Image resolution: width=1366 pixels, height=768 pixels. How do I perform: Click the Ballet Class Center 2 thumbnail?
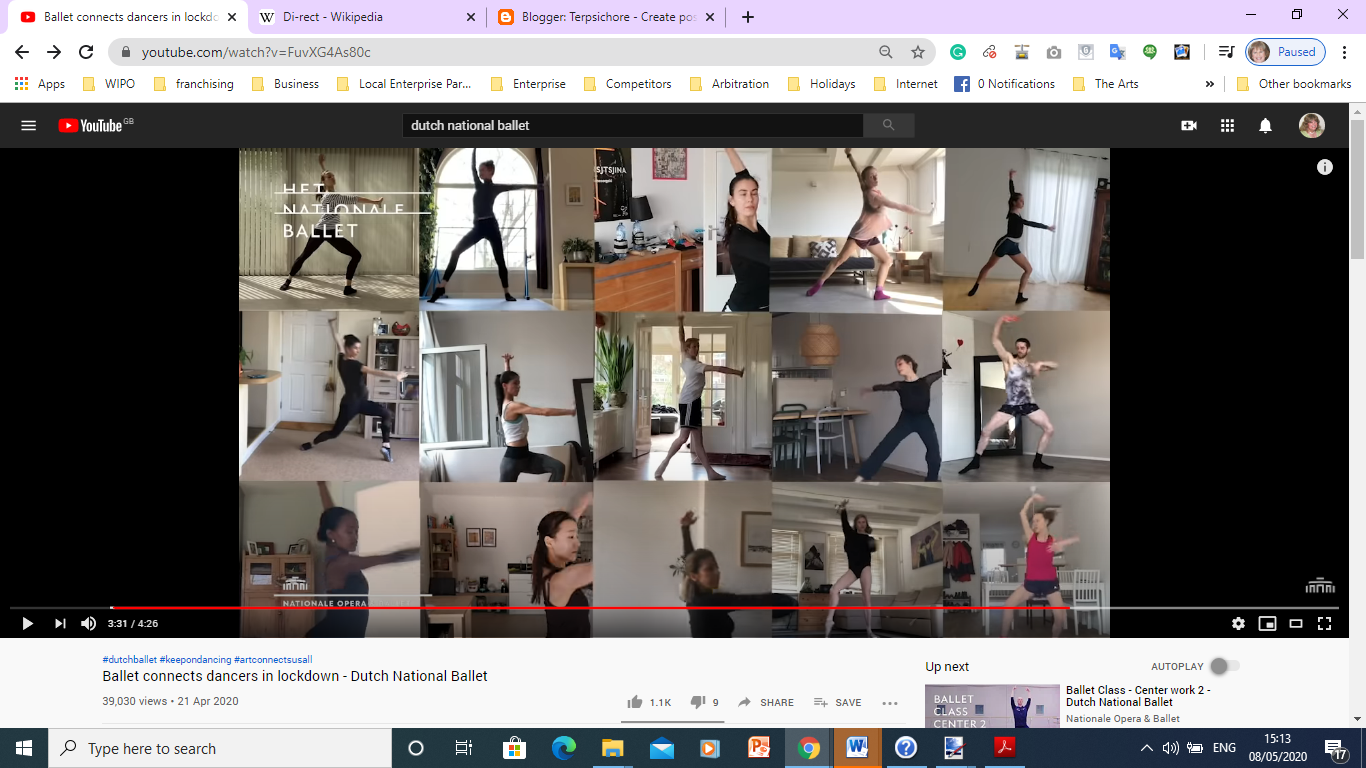tap(992, 706)
